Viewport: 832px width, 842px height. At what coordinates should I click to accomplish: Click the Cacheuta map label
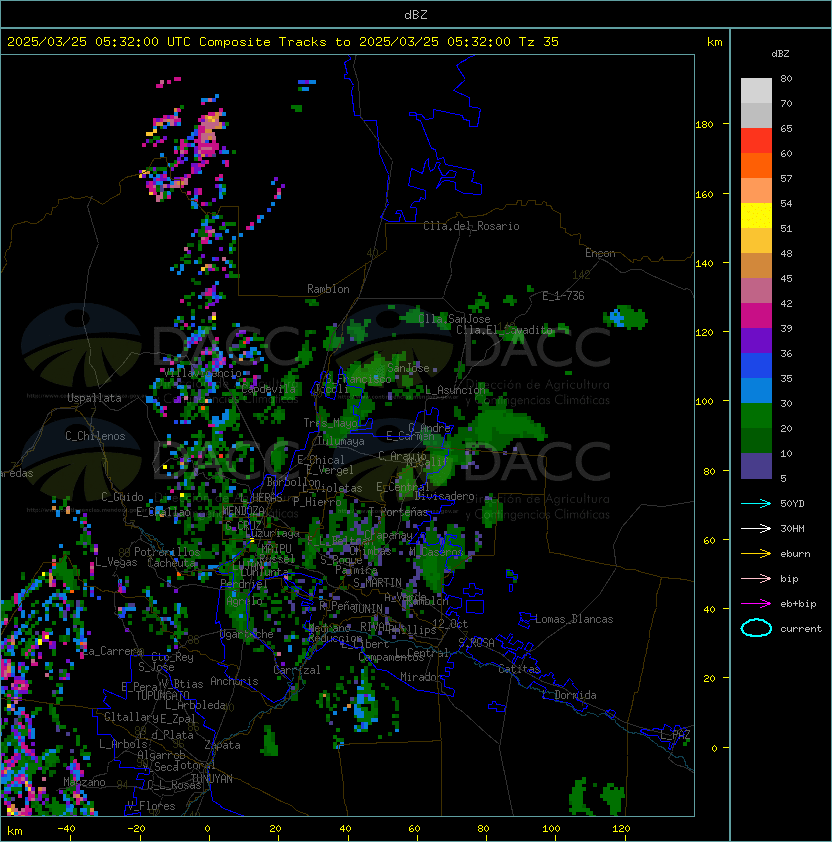tap(171, 563)
